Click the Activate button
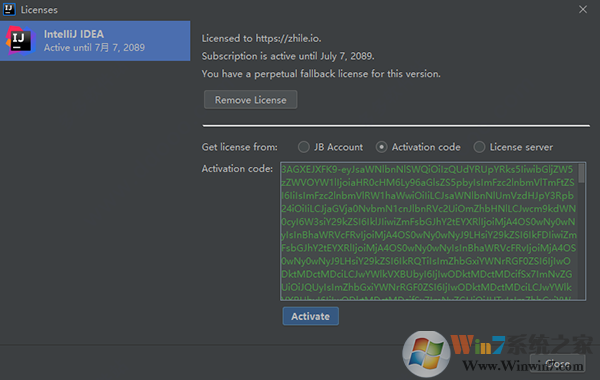600x380 pixels. [310, 316]
